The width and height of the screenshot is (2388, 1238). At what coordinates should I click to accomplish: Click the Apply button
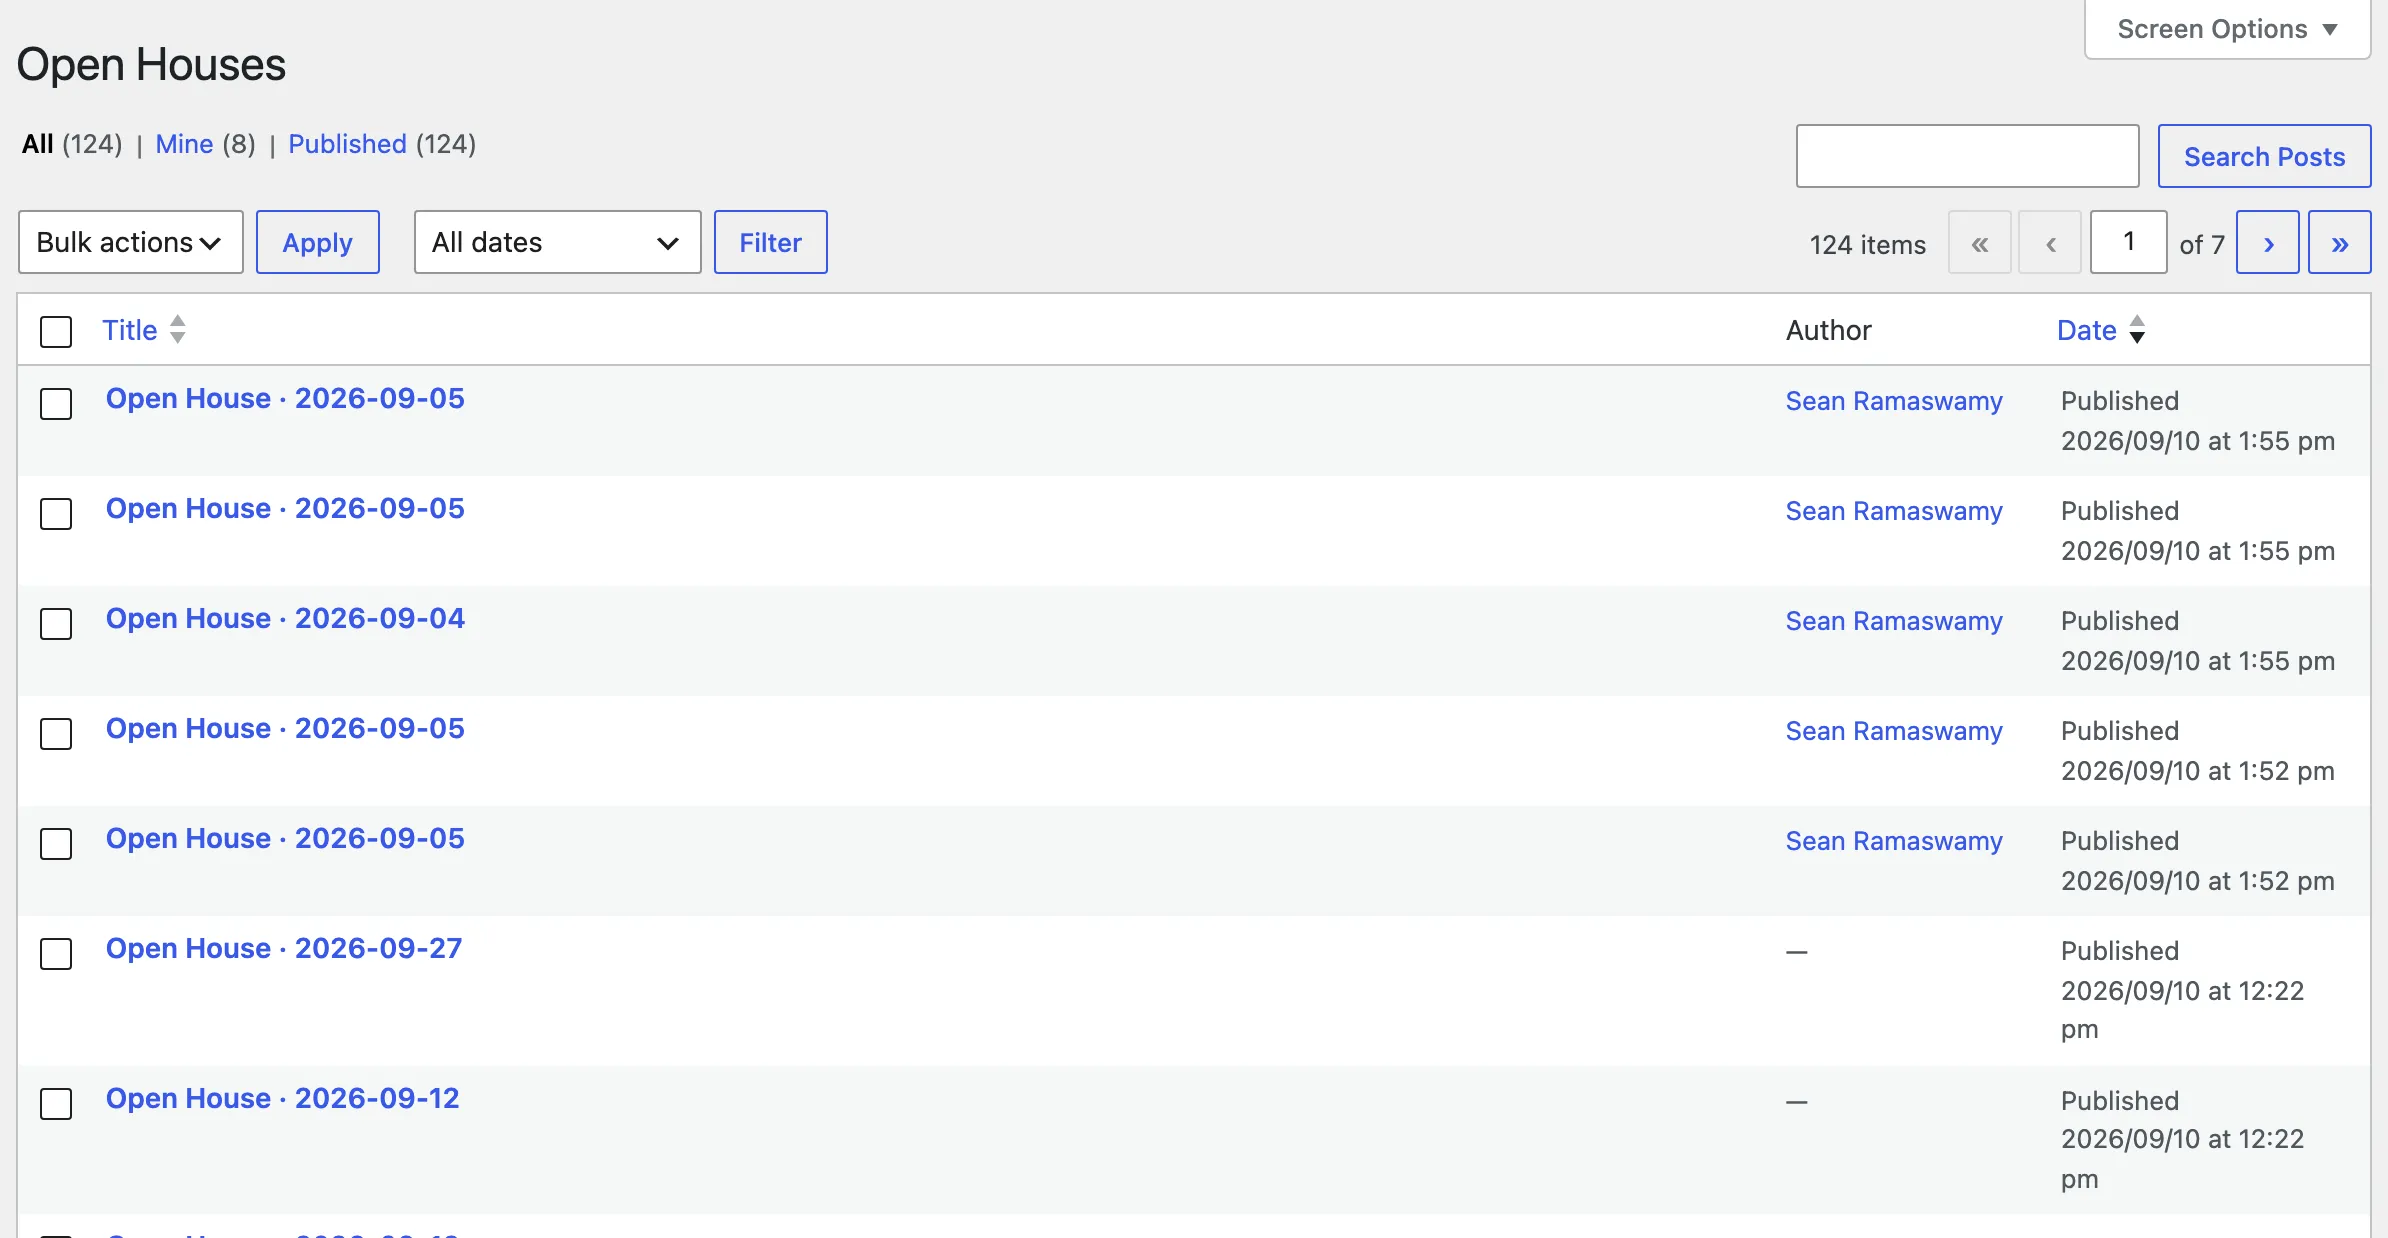pos(317,242)
